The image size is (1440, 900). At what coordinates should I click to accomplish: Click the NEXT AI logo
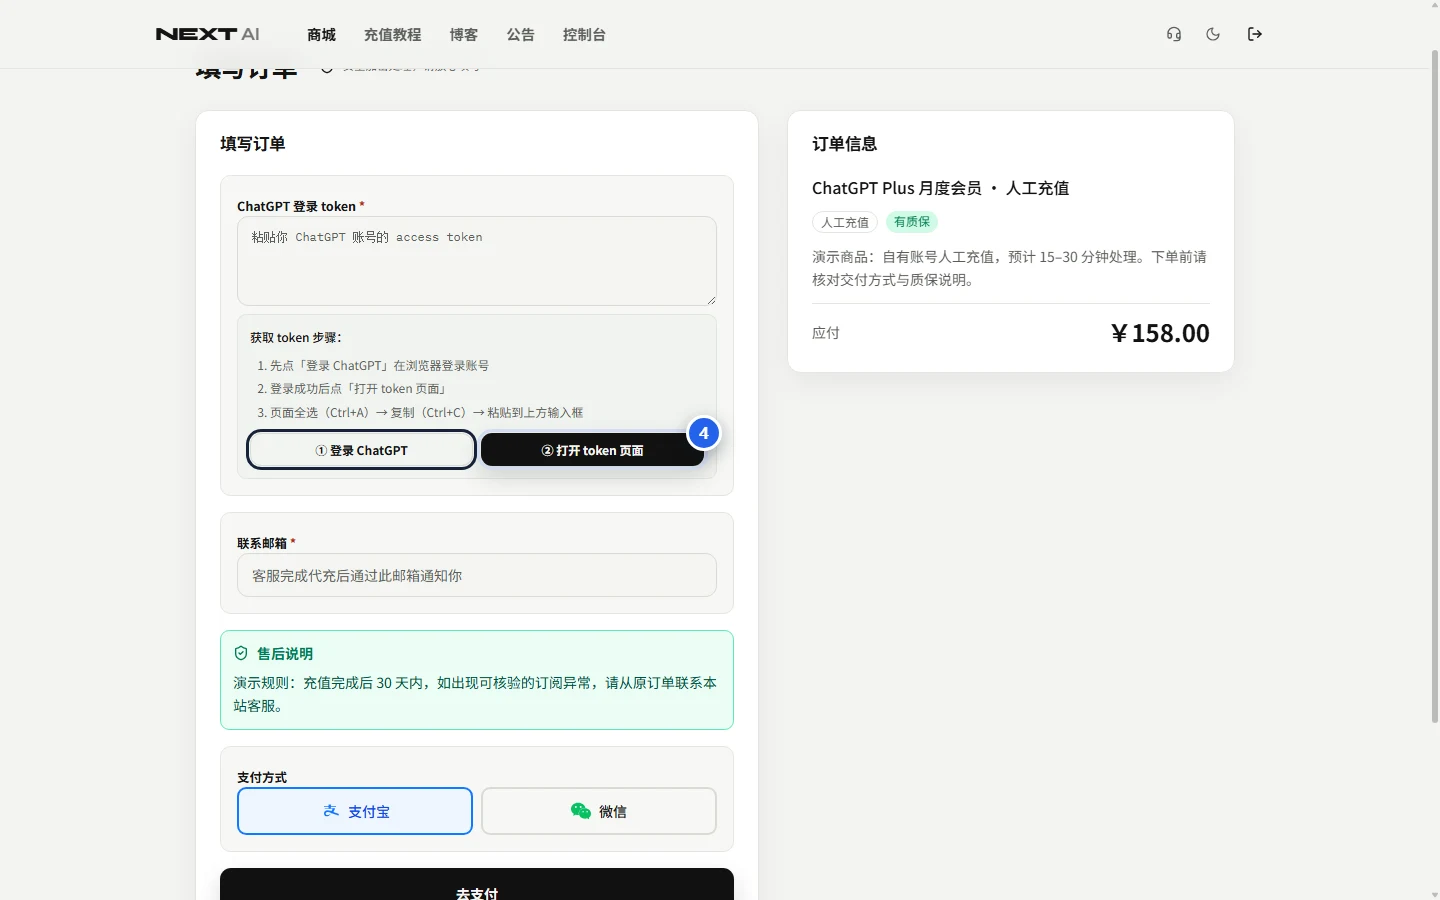coord(208,34)
